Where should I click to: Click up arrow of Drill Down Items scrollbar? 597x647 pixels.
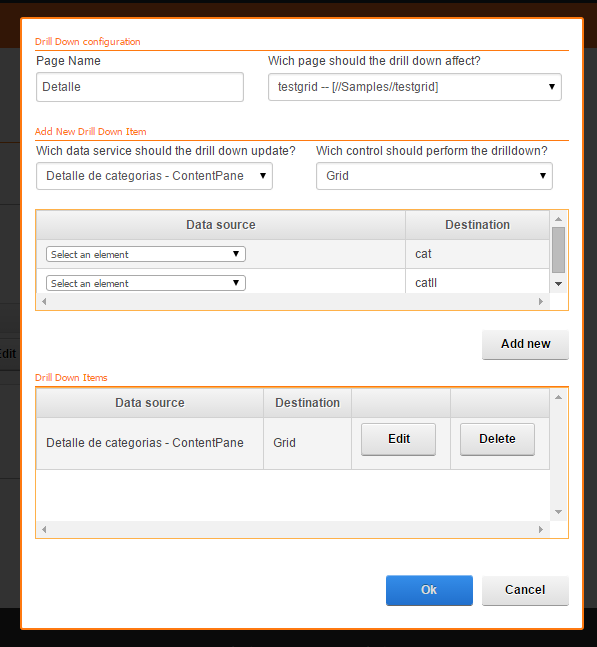[x=559, y=397]
